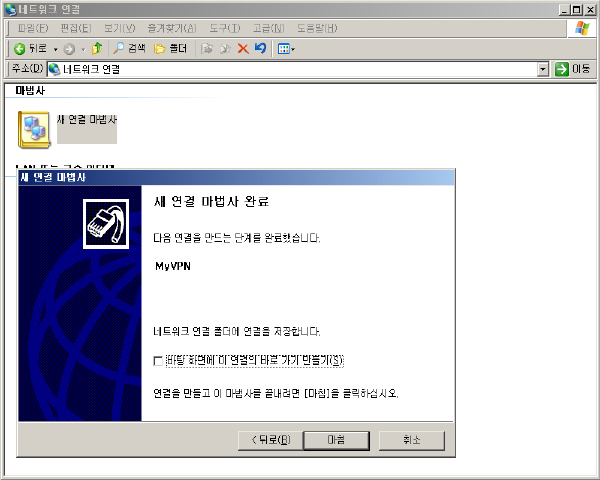The height and width of the screenshot is (480, 600).
Task: Click the Back (뒤로) toolbar icon
Action: [30, 49]
